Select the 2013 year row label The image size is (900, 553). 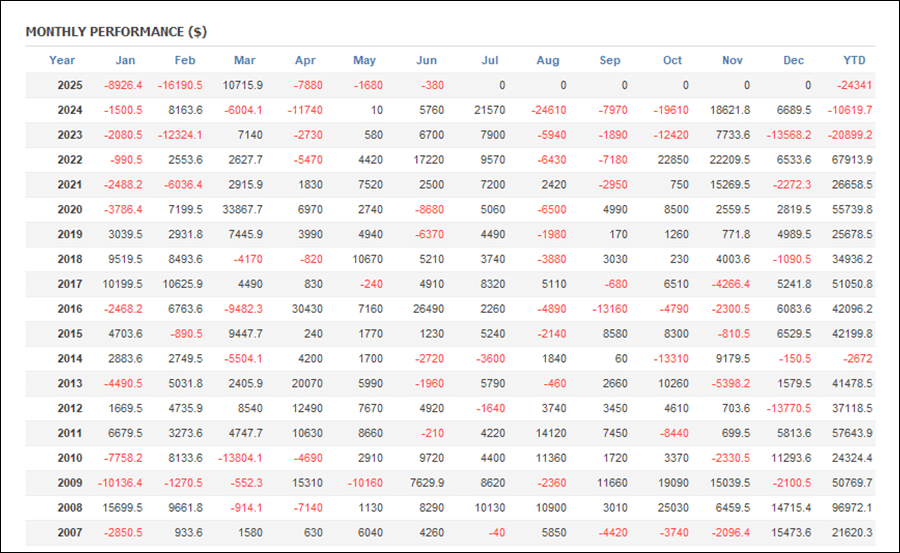click(x=70, y=383)
